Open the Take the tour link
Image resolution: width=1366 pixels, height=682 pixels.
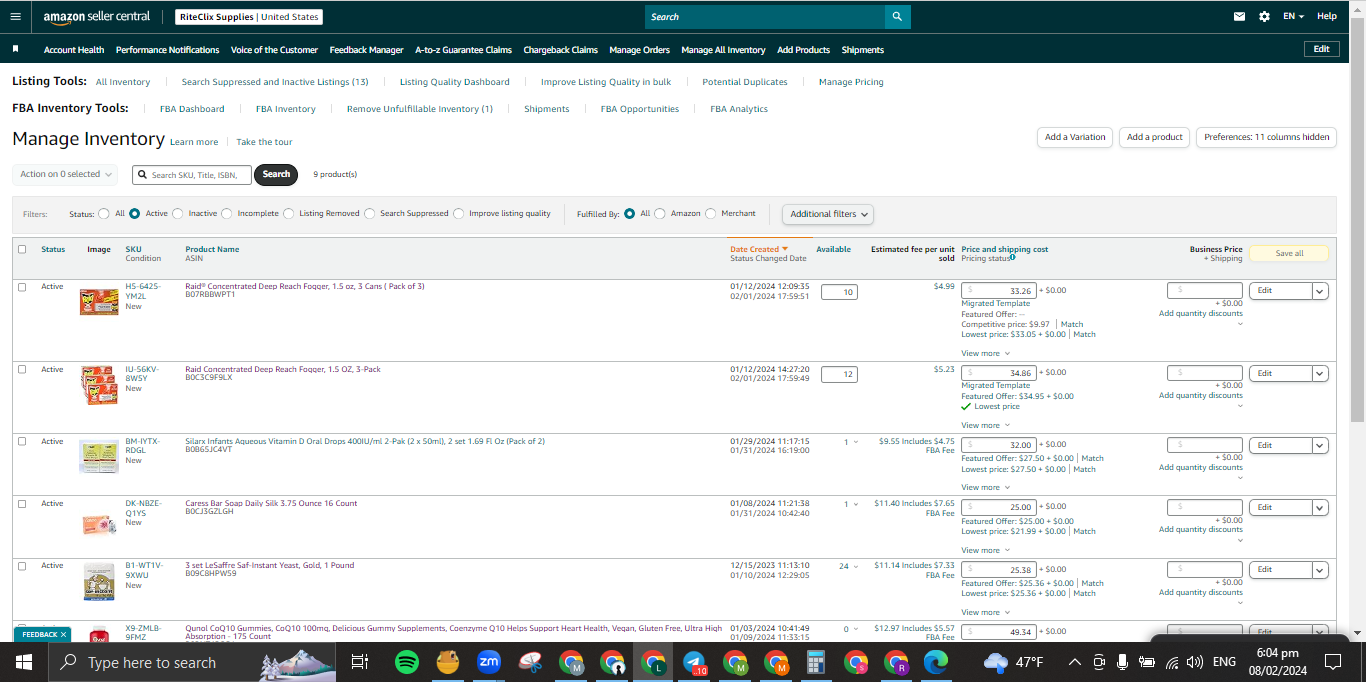(x=264, y=142)
